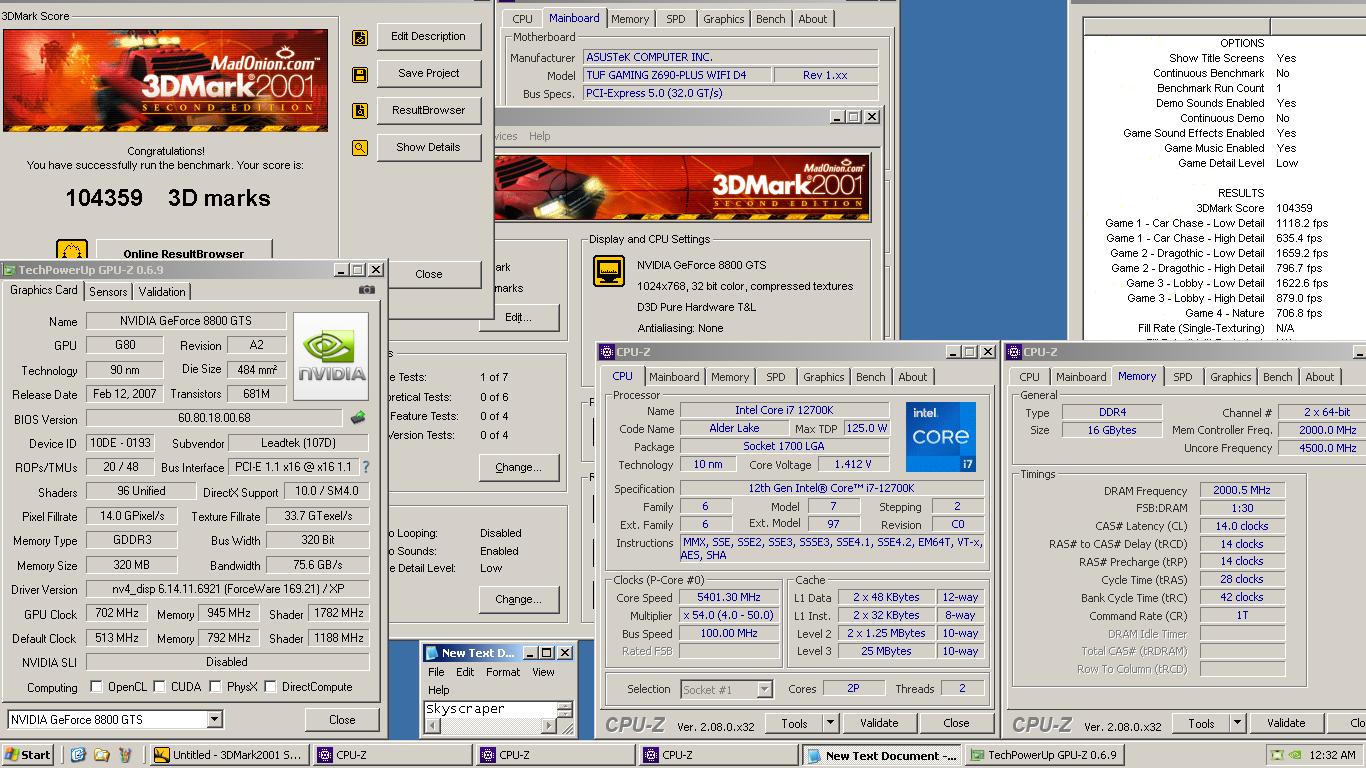Click the Close button in GPU-Z window
The height and width of the screenshot is (768, 1366).
coord(342,720)
